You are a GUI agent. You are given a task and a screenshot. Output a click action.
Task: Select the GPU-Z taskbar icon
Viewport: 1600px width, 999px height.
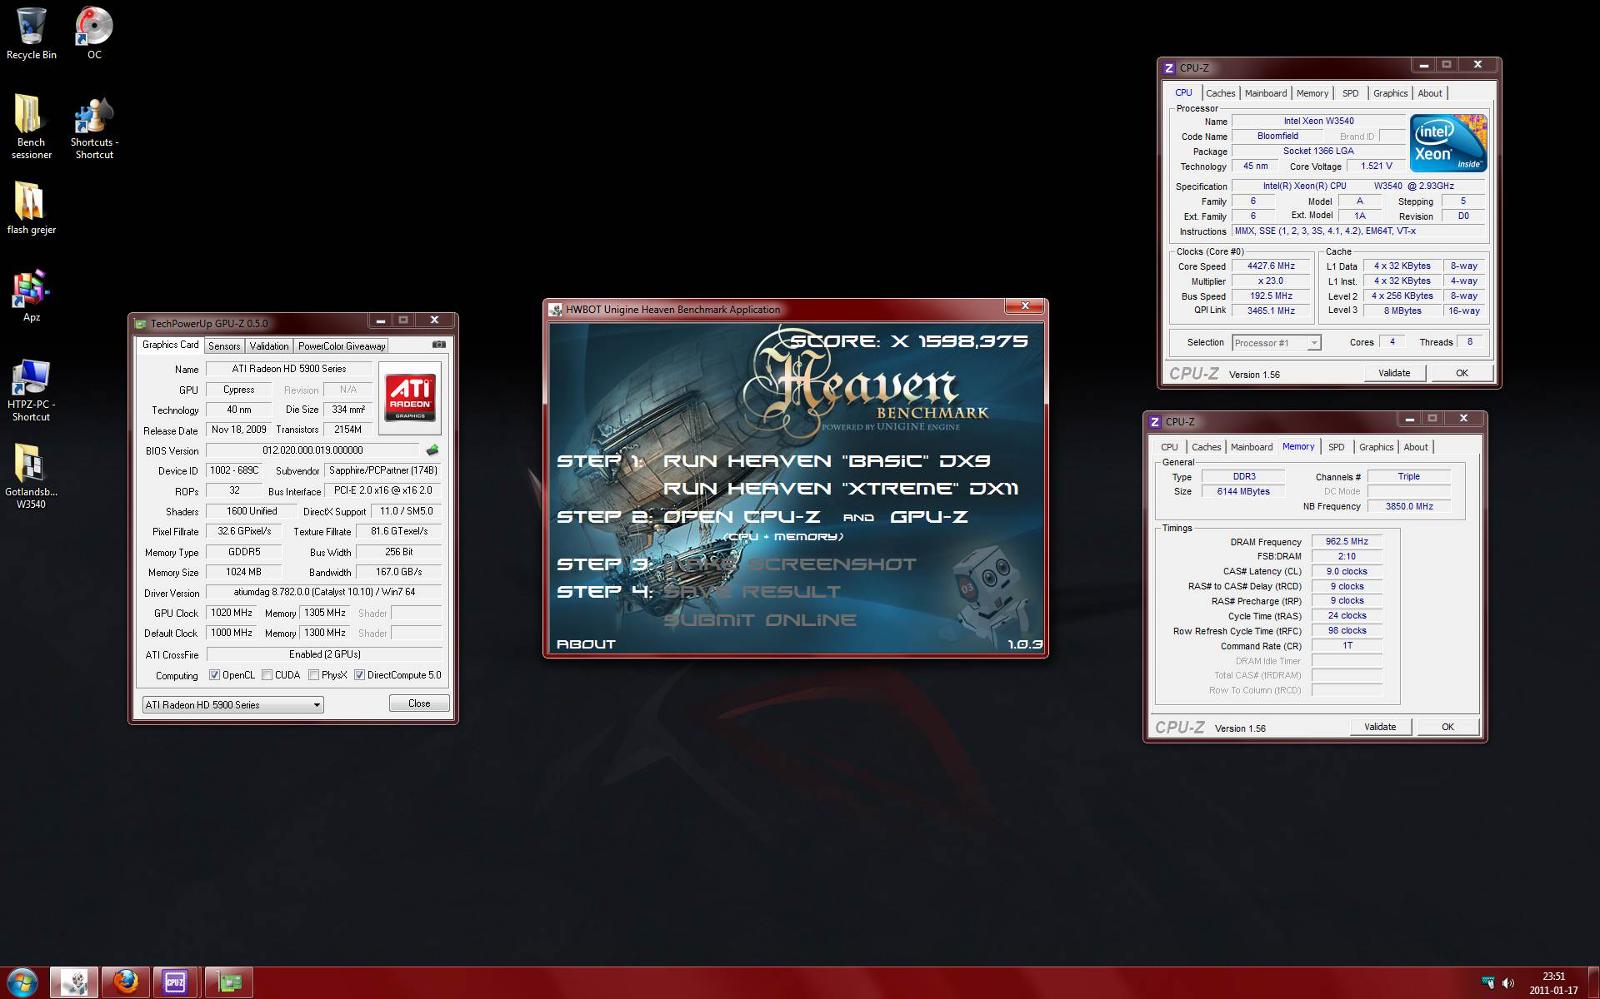[x=229, y=982]
